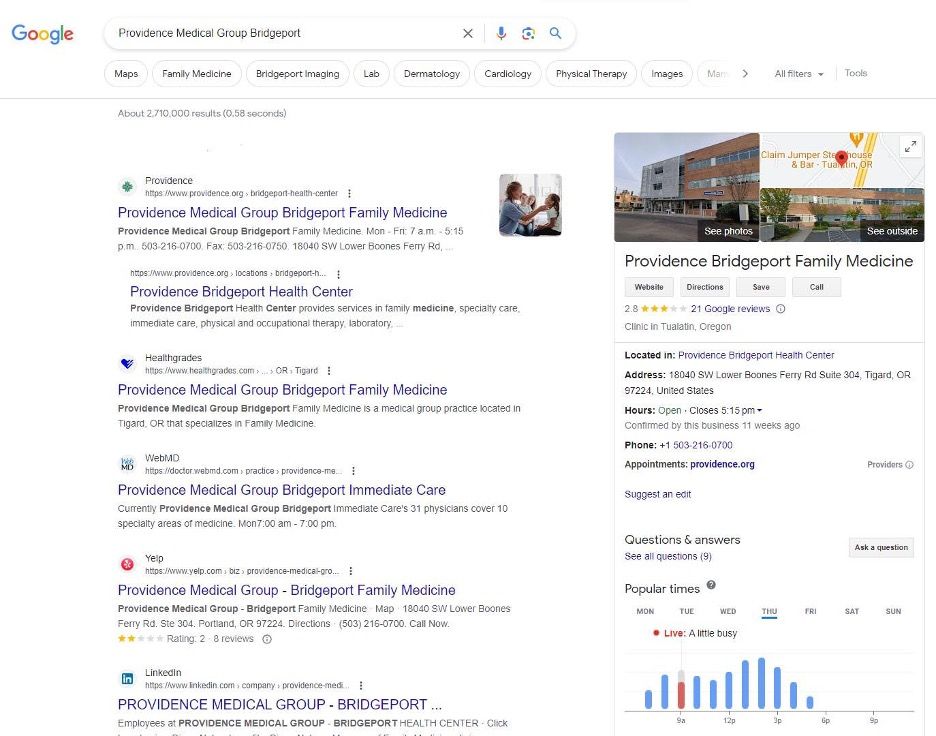Click See all questions (9)
Screen dimensions: 936x736
(668, 556)
